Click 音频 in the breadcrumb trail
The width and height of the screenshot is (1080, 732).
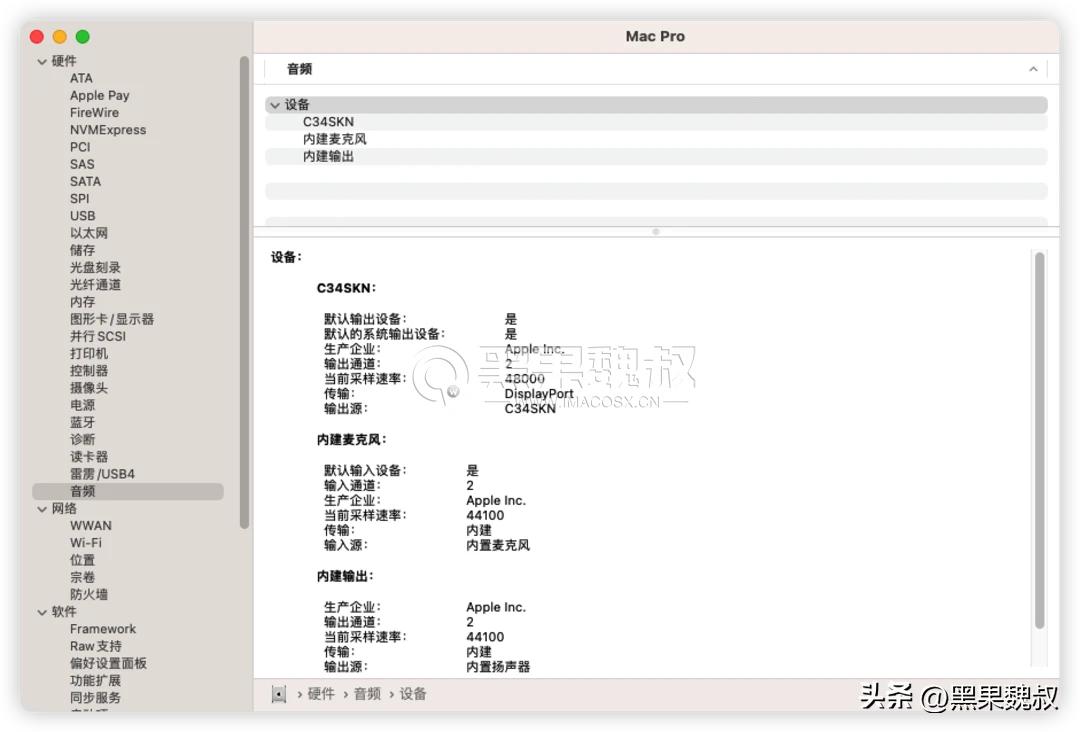(x=367, y=693)
